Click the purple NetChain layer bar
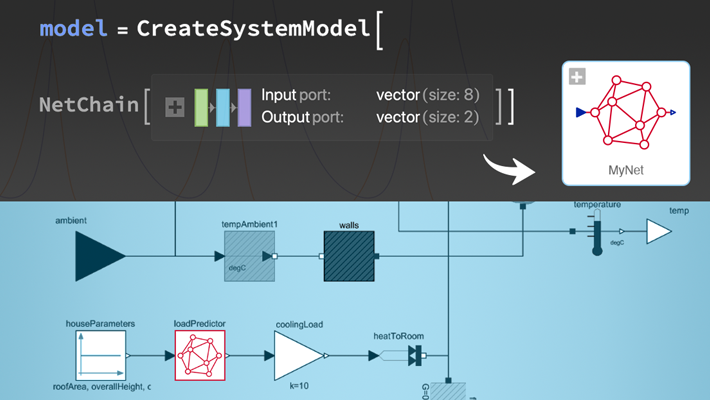The image size is (710, 400). pyautogui.click(x=245, y=107)
